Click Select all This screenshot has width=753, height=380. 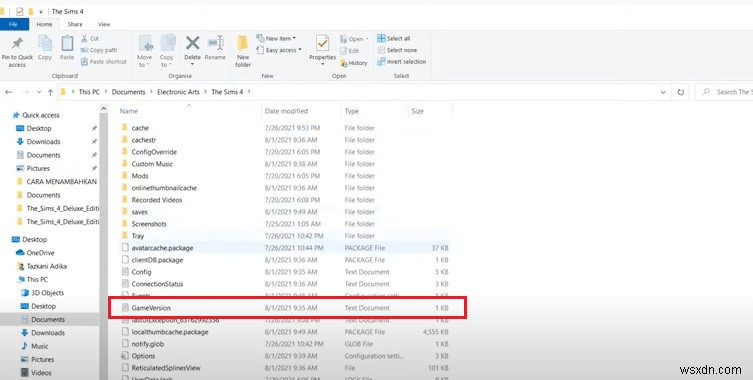pos(393,38)
